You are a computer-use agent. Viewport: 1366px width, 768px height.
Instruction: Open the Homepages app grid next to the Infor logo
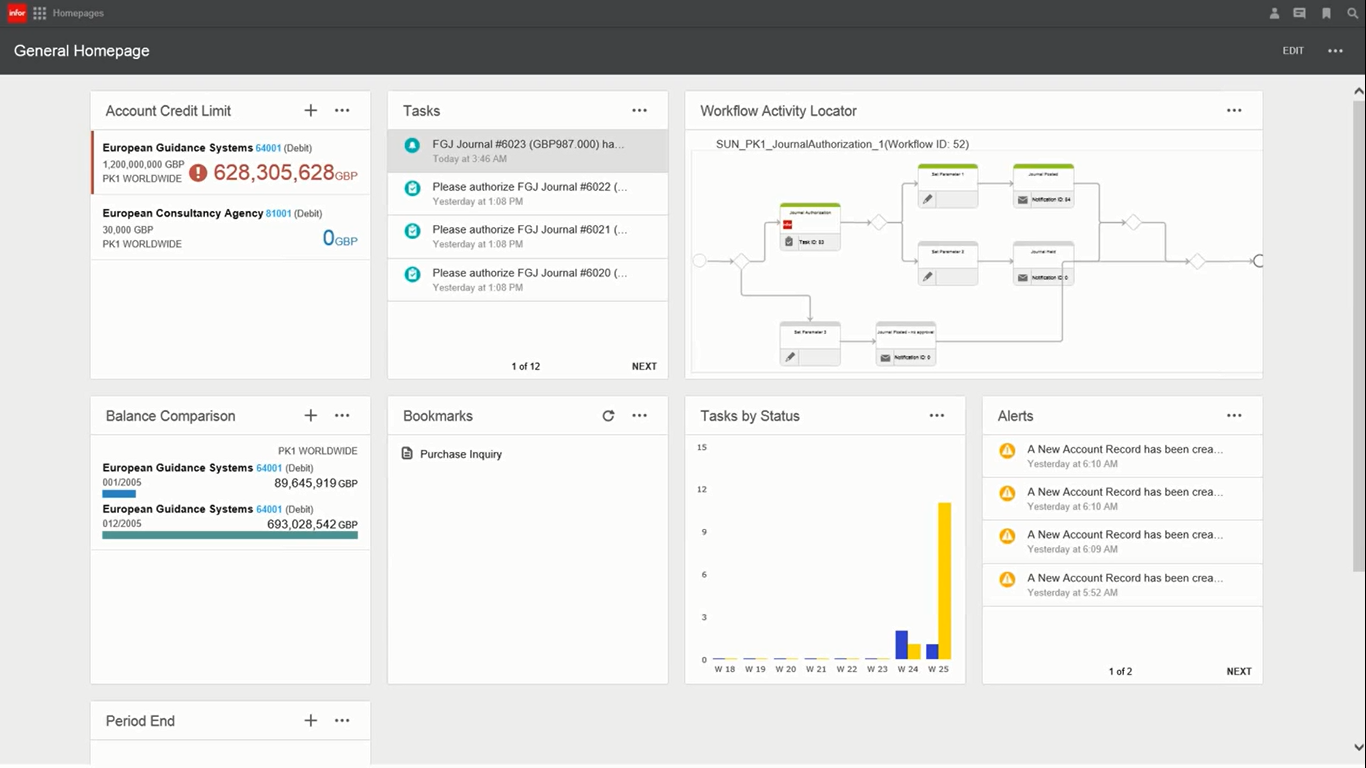[38, 13]
